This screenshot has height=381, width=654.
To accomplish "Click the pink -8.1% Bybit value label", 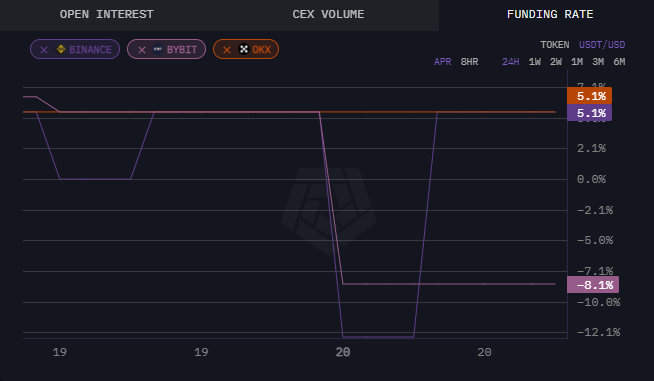I will [x=593, y=285].
